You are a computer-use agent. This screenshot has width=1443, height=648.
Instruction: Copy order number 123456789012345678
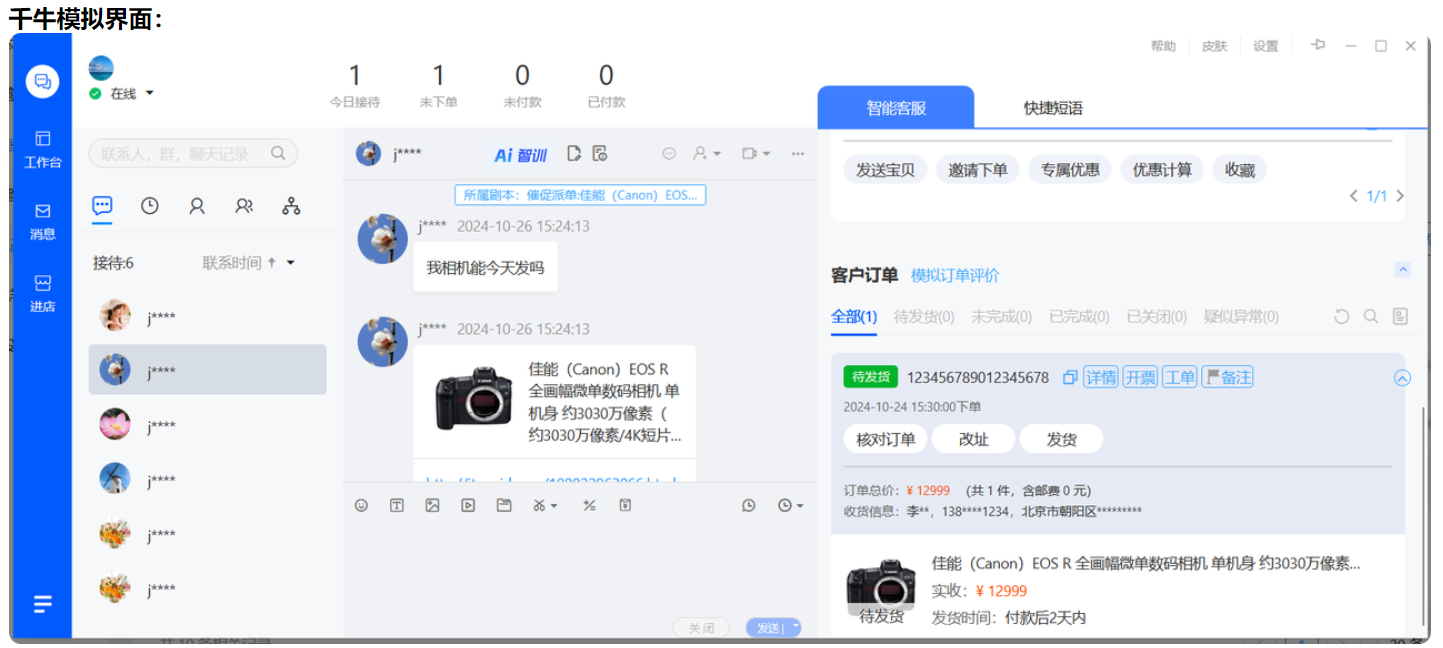click(x=1070, y=377)
